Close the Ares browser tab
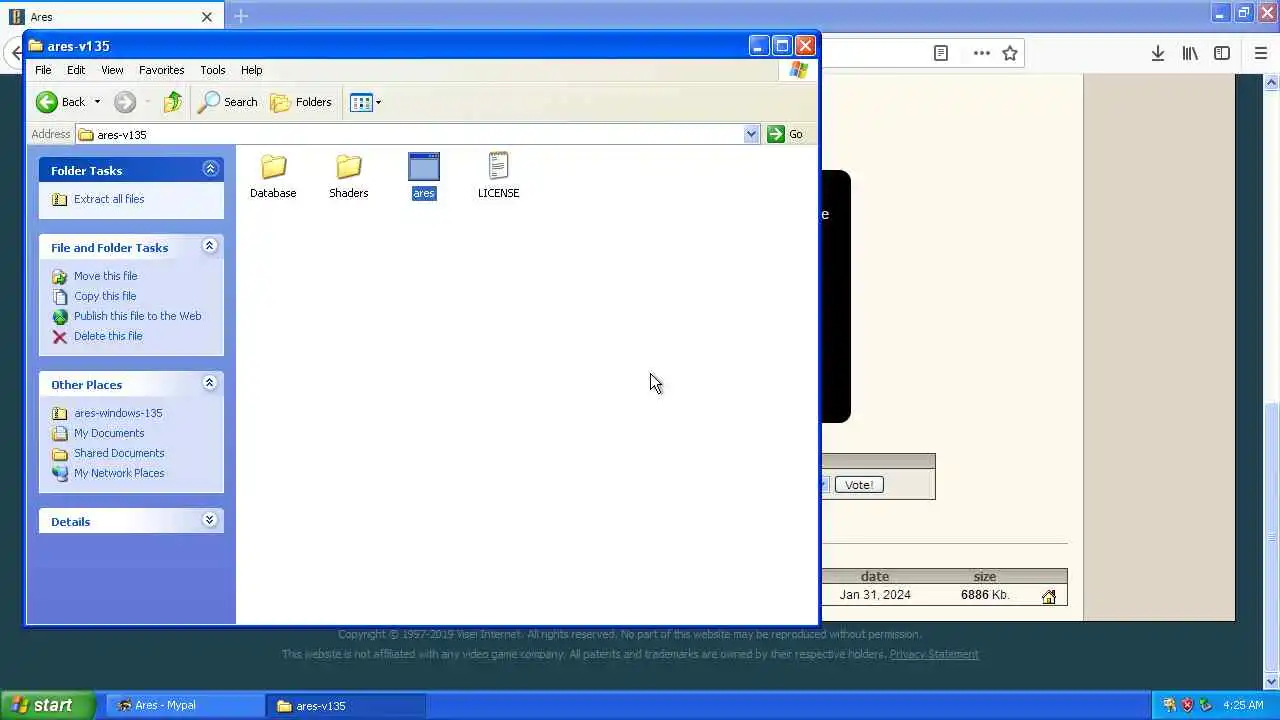This screenshot has width=1280, height=720. pos(207,17)
